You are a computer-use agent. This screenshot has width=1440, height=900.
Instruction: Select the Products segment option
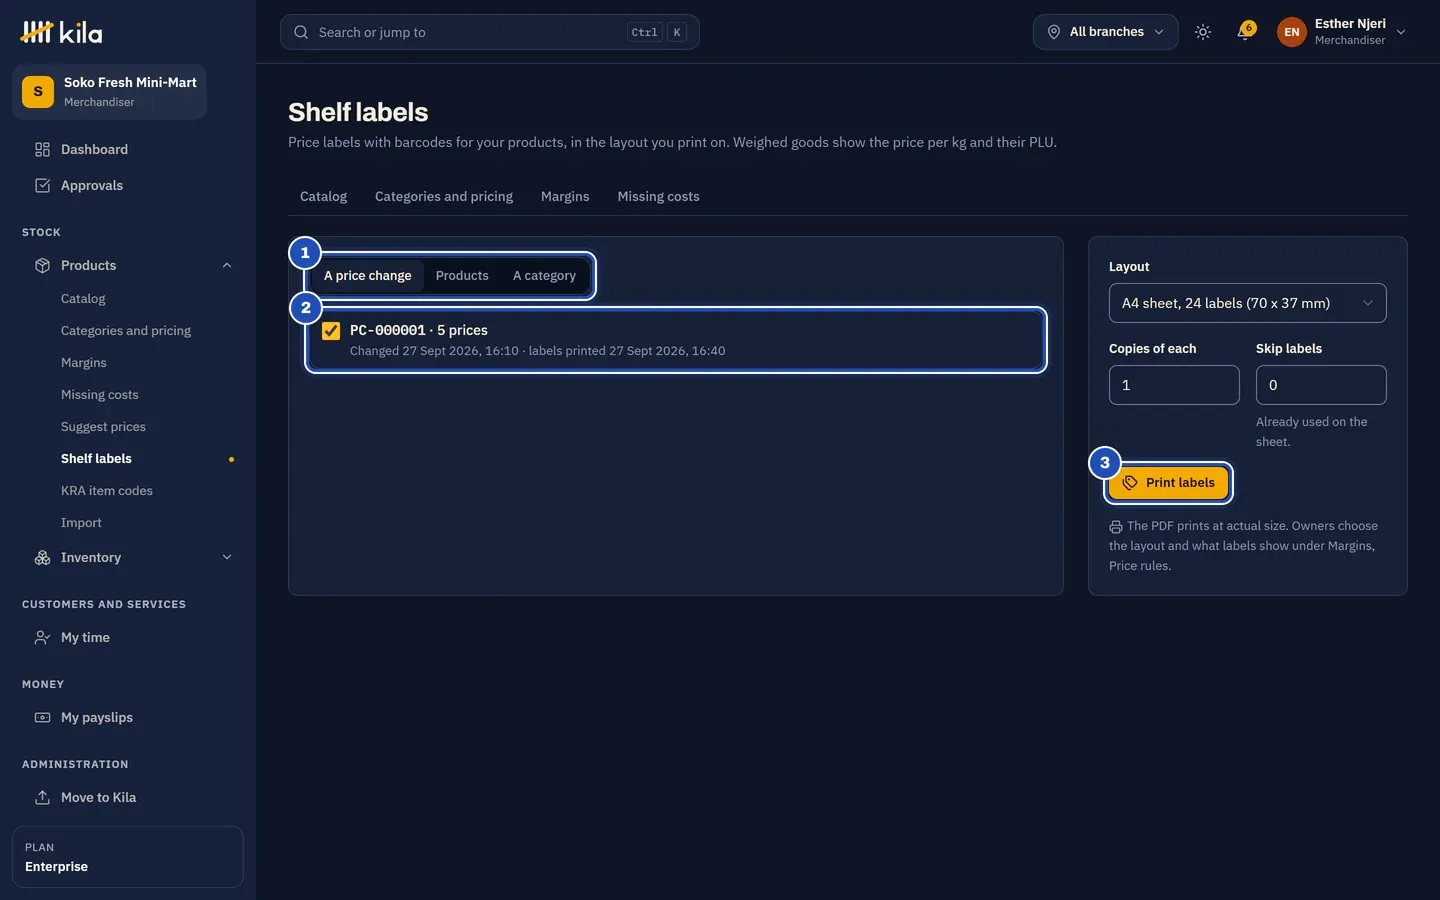coord(462,276)
